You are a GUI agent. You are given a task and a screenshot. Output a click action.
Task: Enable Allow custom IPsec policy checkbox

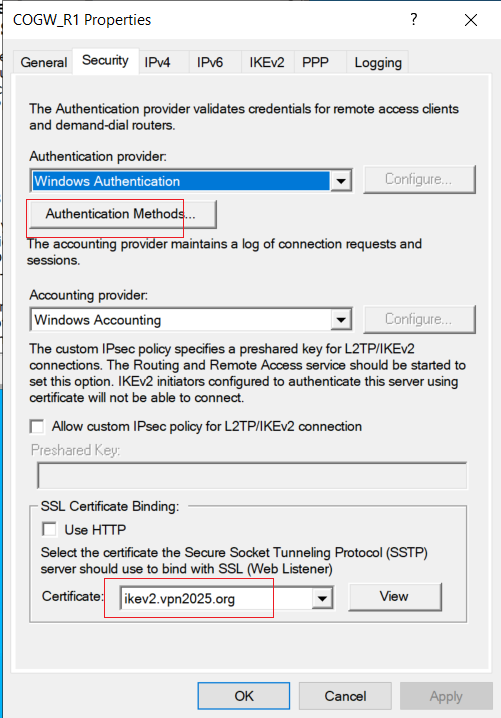(37, 426)
